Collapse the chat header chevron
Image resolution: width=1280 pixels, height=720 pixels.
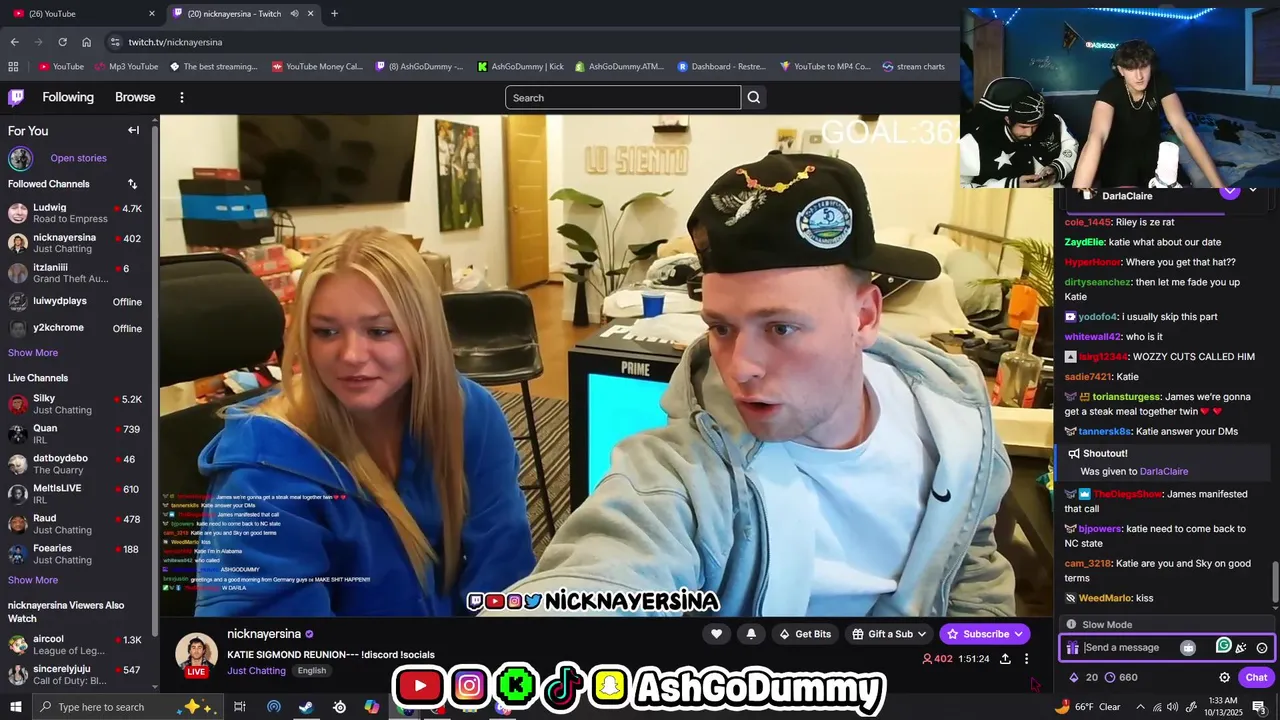pos(1253,190)
